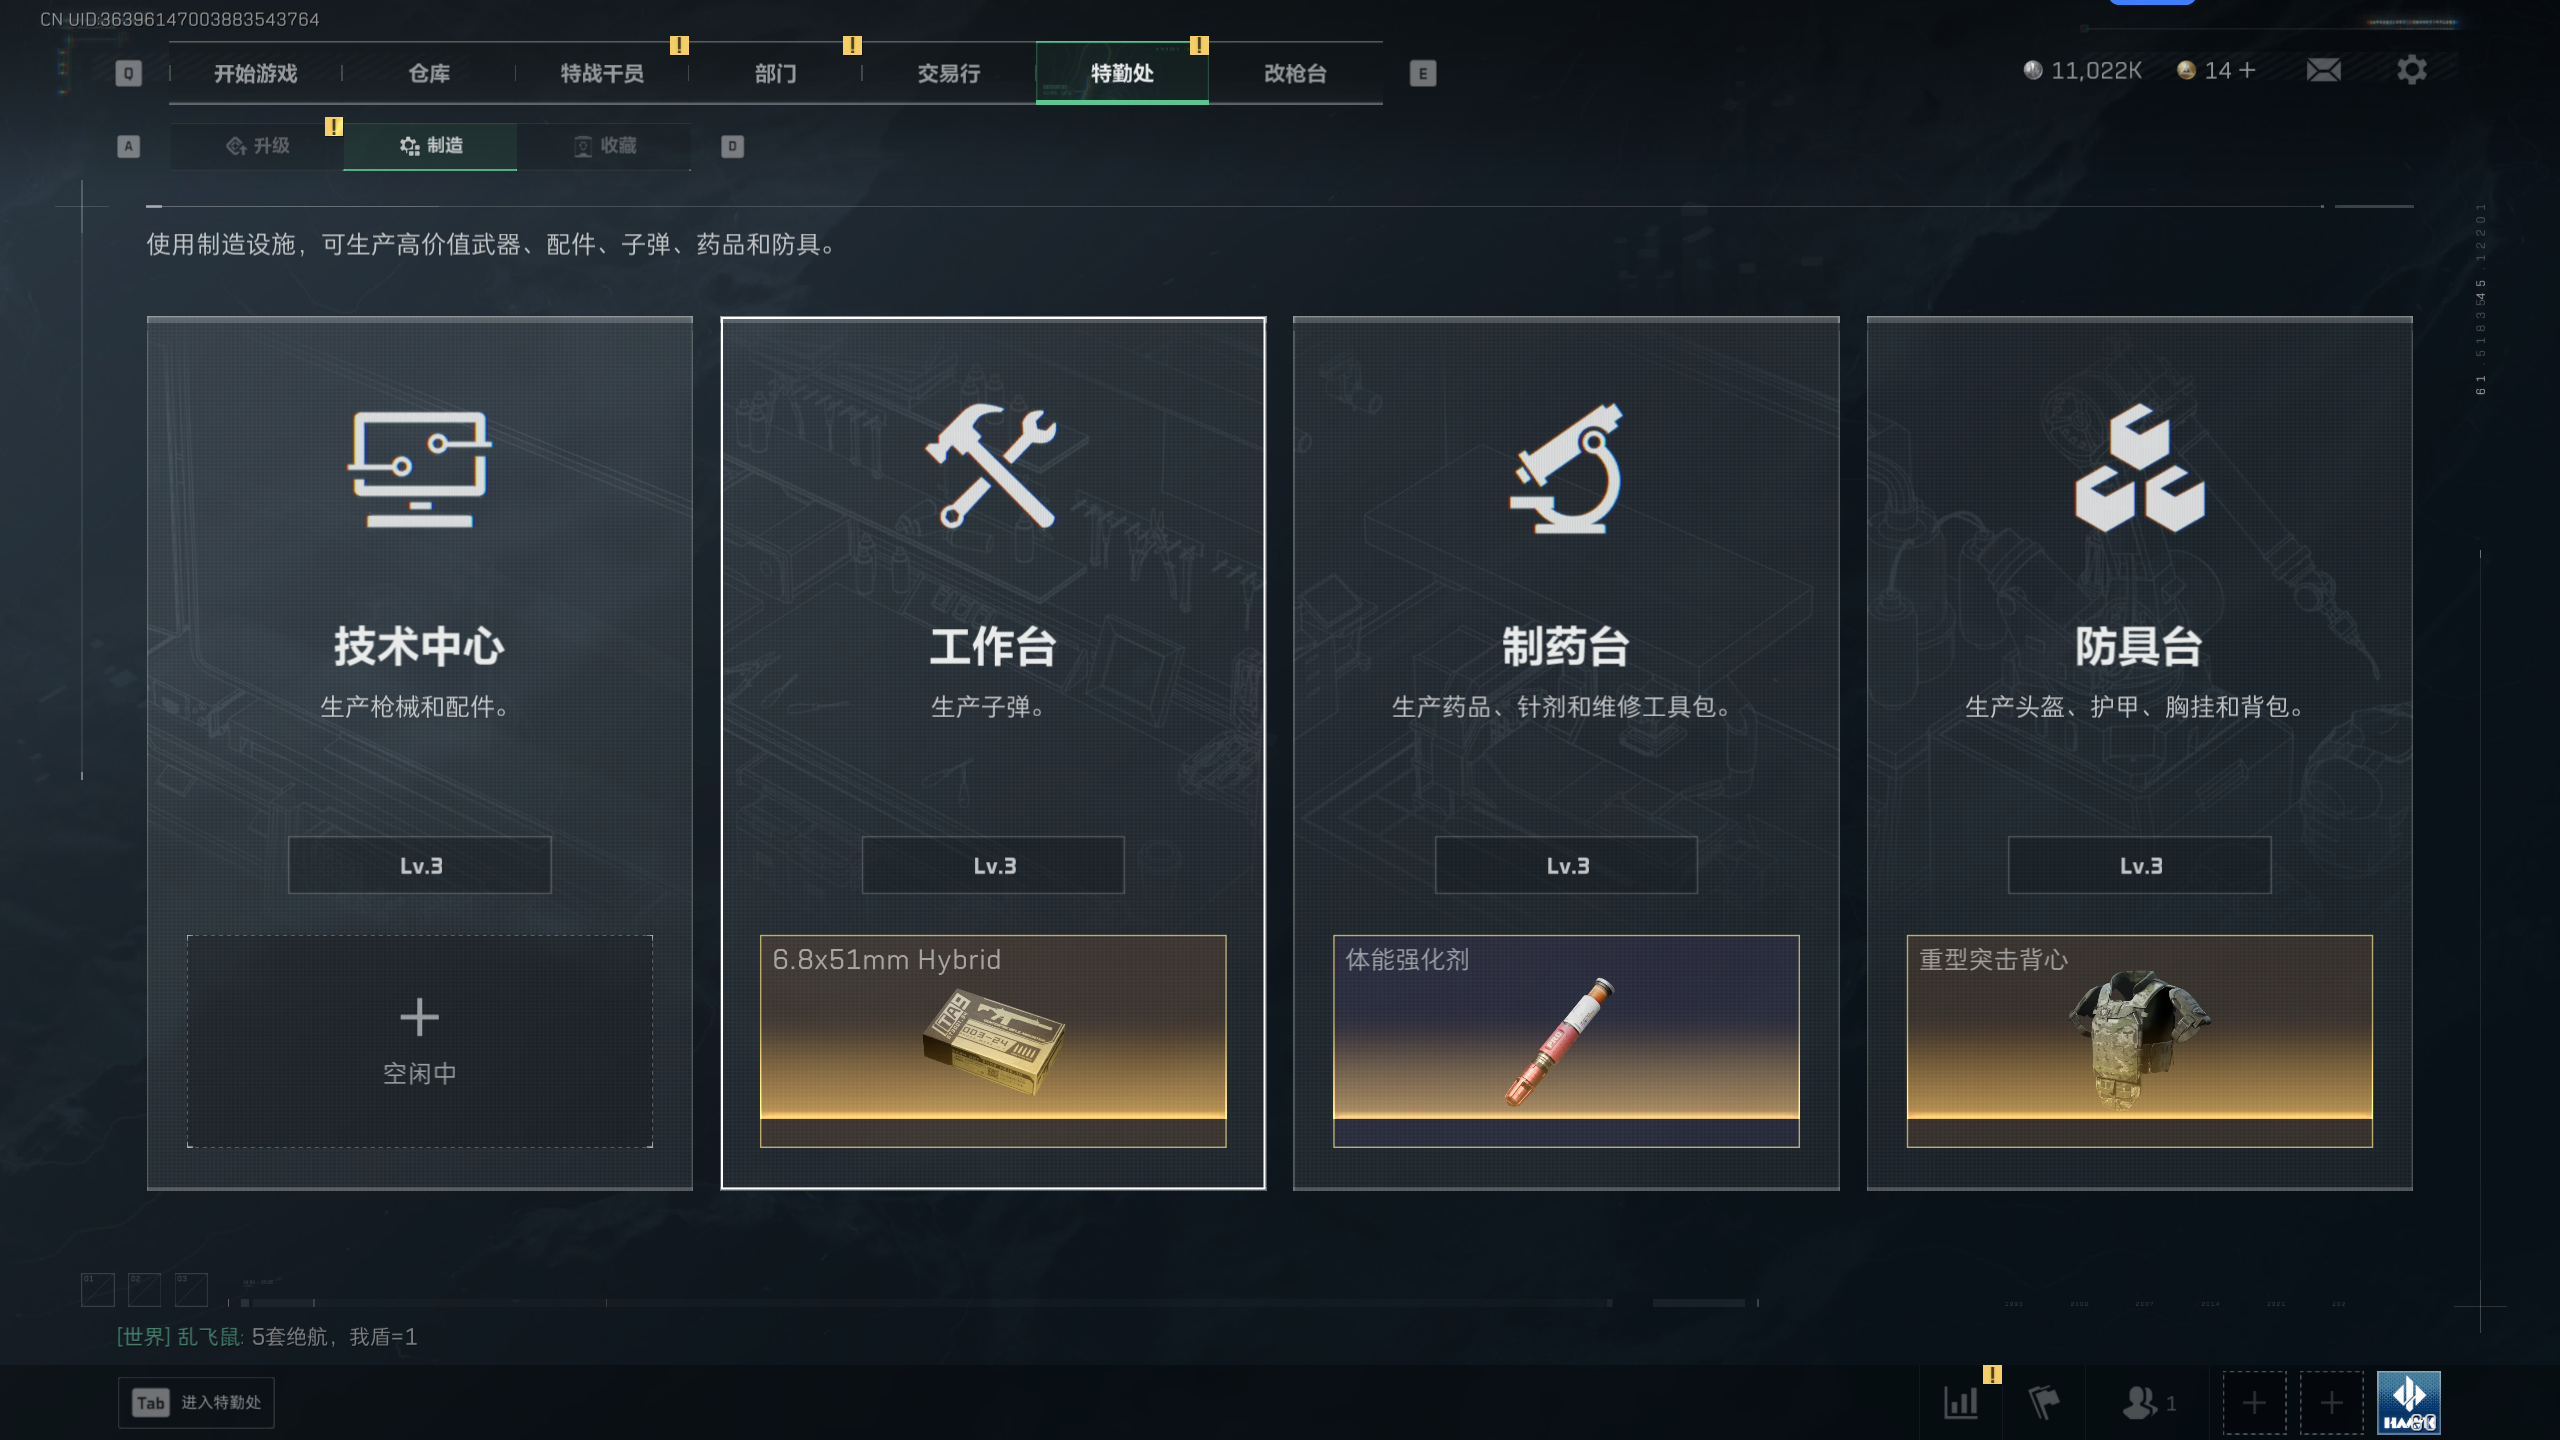Click the 制药台 microscope icon
Viewport: 2560px width, 1440px height.
pyautogui.click(x=1566, y=468)
